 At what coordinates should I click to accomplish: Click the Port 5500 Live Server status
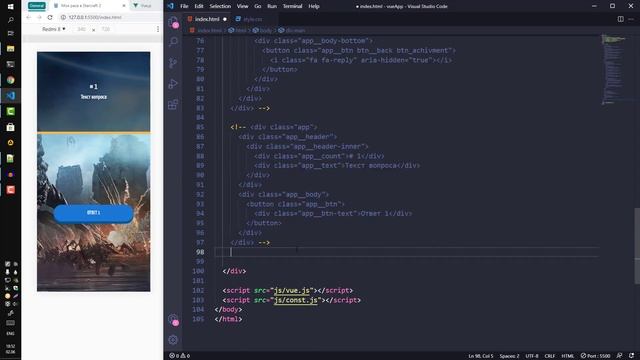596,356
